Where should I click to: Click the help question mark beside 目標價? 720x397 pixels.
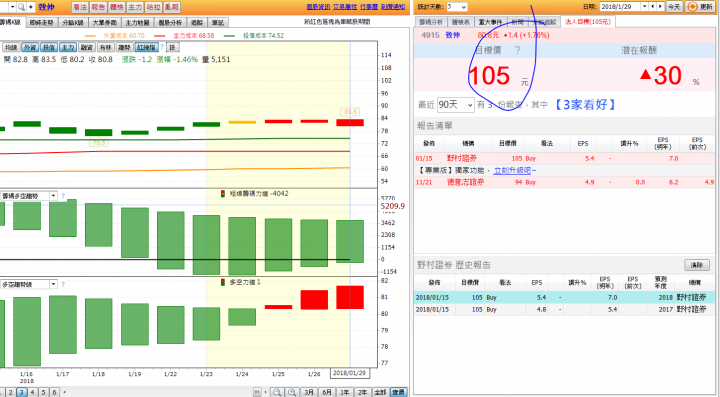click(x=518, y=50)
